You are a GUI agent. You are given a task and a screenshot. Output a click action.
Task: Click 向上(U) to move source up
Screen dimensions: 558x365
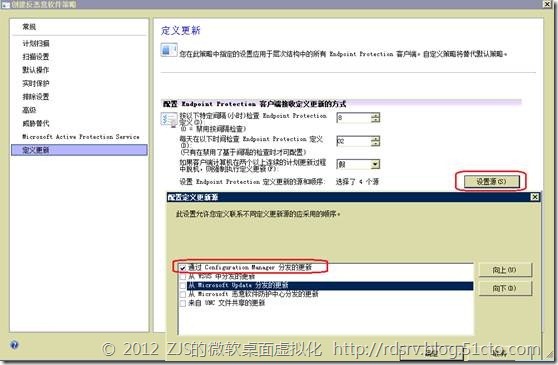pos(505,270)
